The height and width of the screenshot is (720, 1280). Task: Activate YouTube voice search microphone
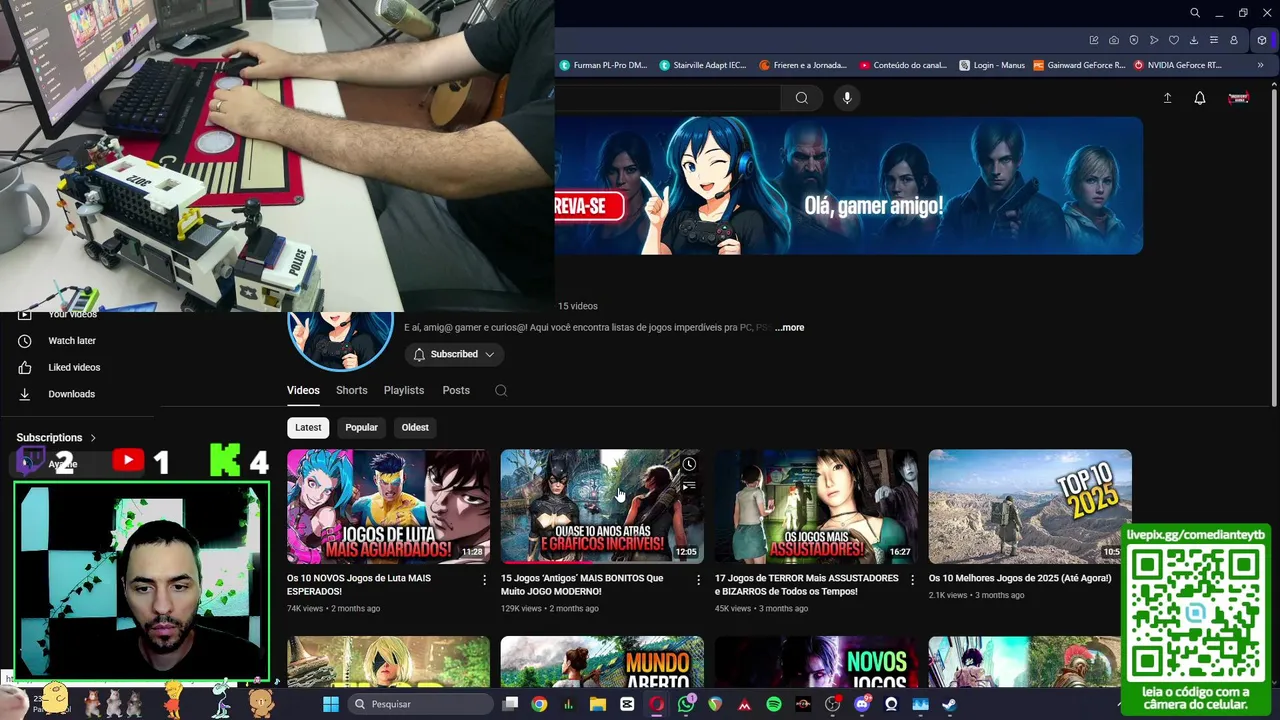click(847, 98)
